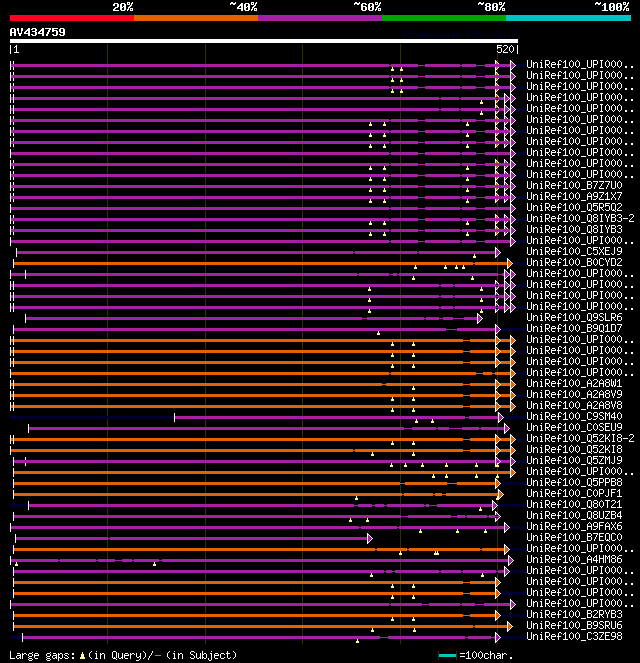The height and width of the screenshot is (663, 640).
Task: Open the UniRef100_A9Z1X7 hit label
Action: (574, 196)
